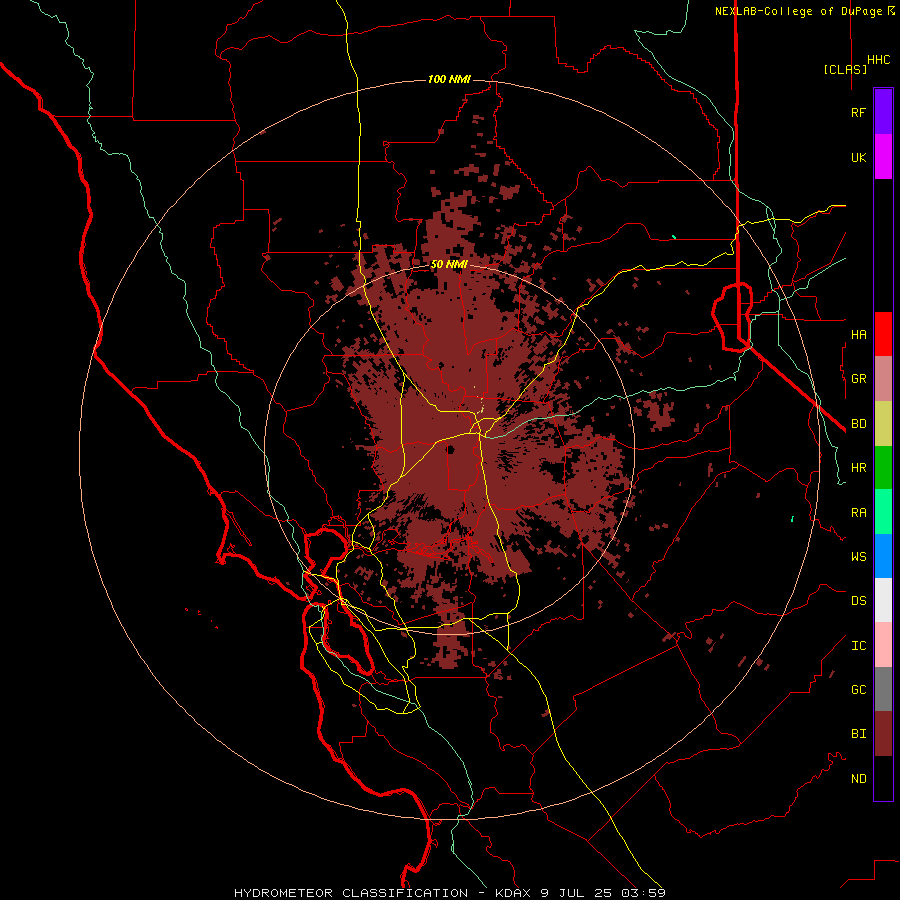The width and height of the screenshot is (900, 900).
Task: Click the GC gray legend swatch
Action: point(883,689)
